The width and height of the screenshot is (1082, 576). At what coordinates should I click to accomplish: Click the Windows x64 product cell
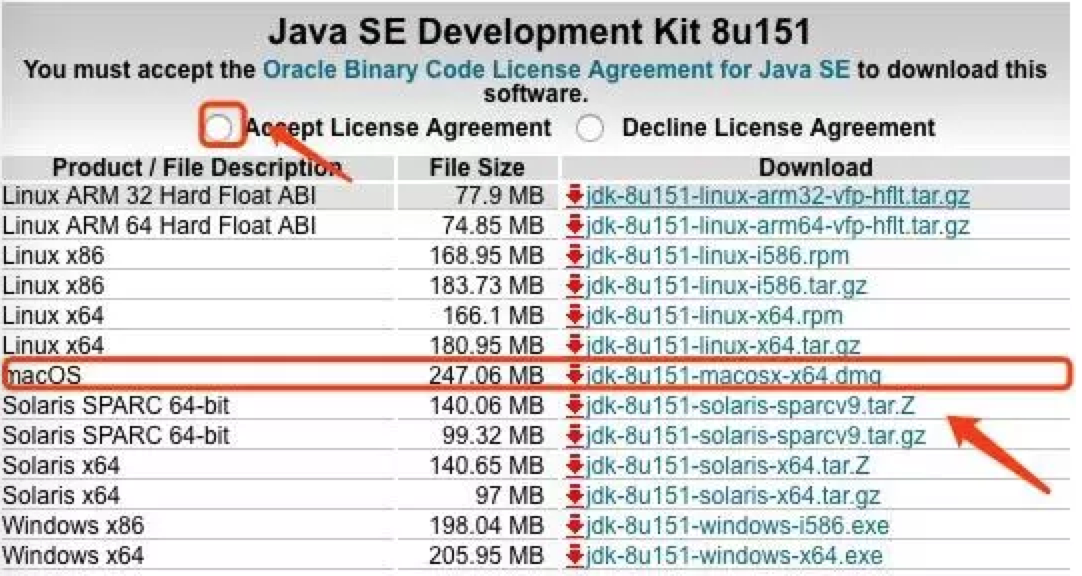(197, 556)
